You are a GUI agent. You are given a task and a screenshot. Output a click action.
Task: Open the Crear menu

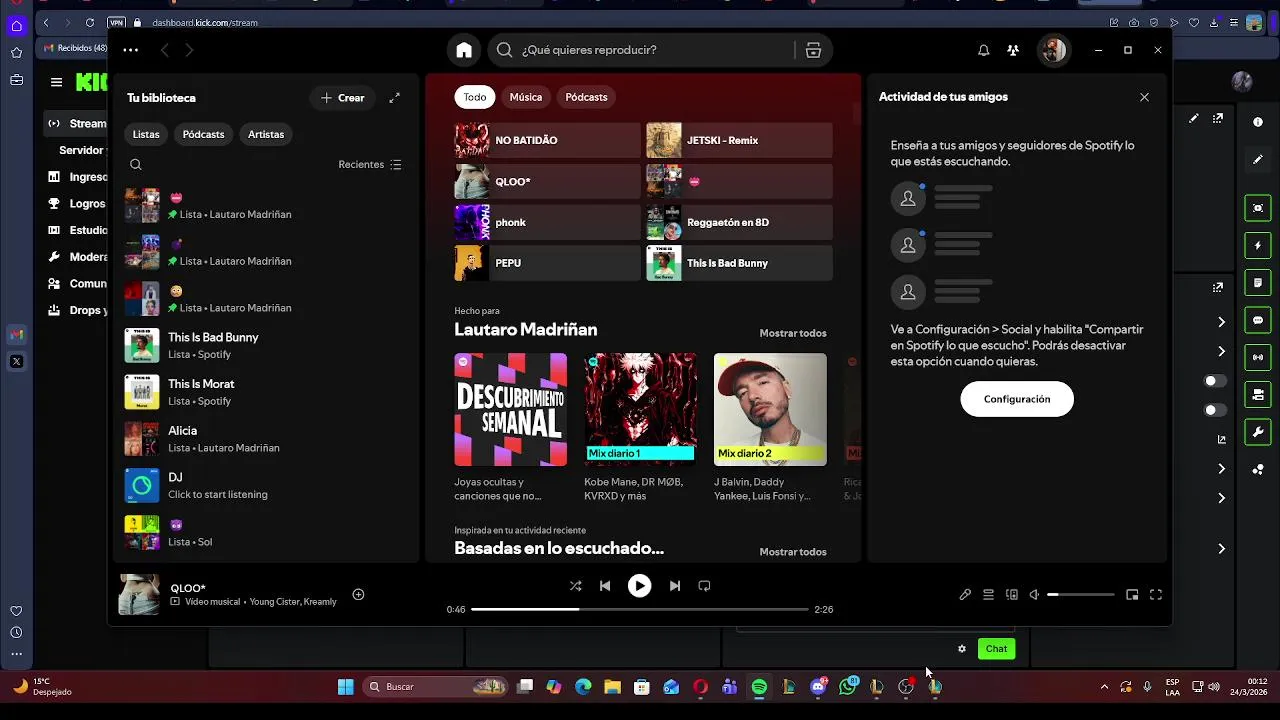point(343,98)
